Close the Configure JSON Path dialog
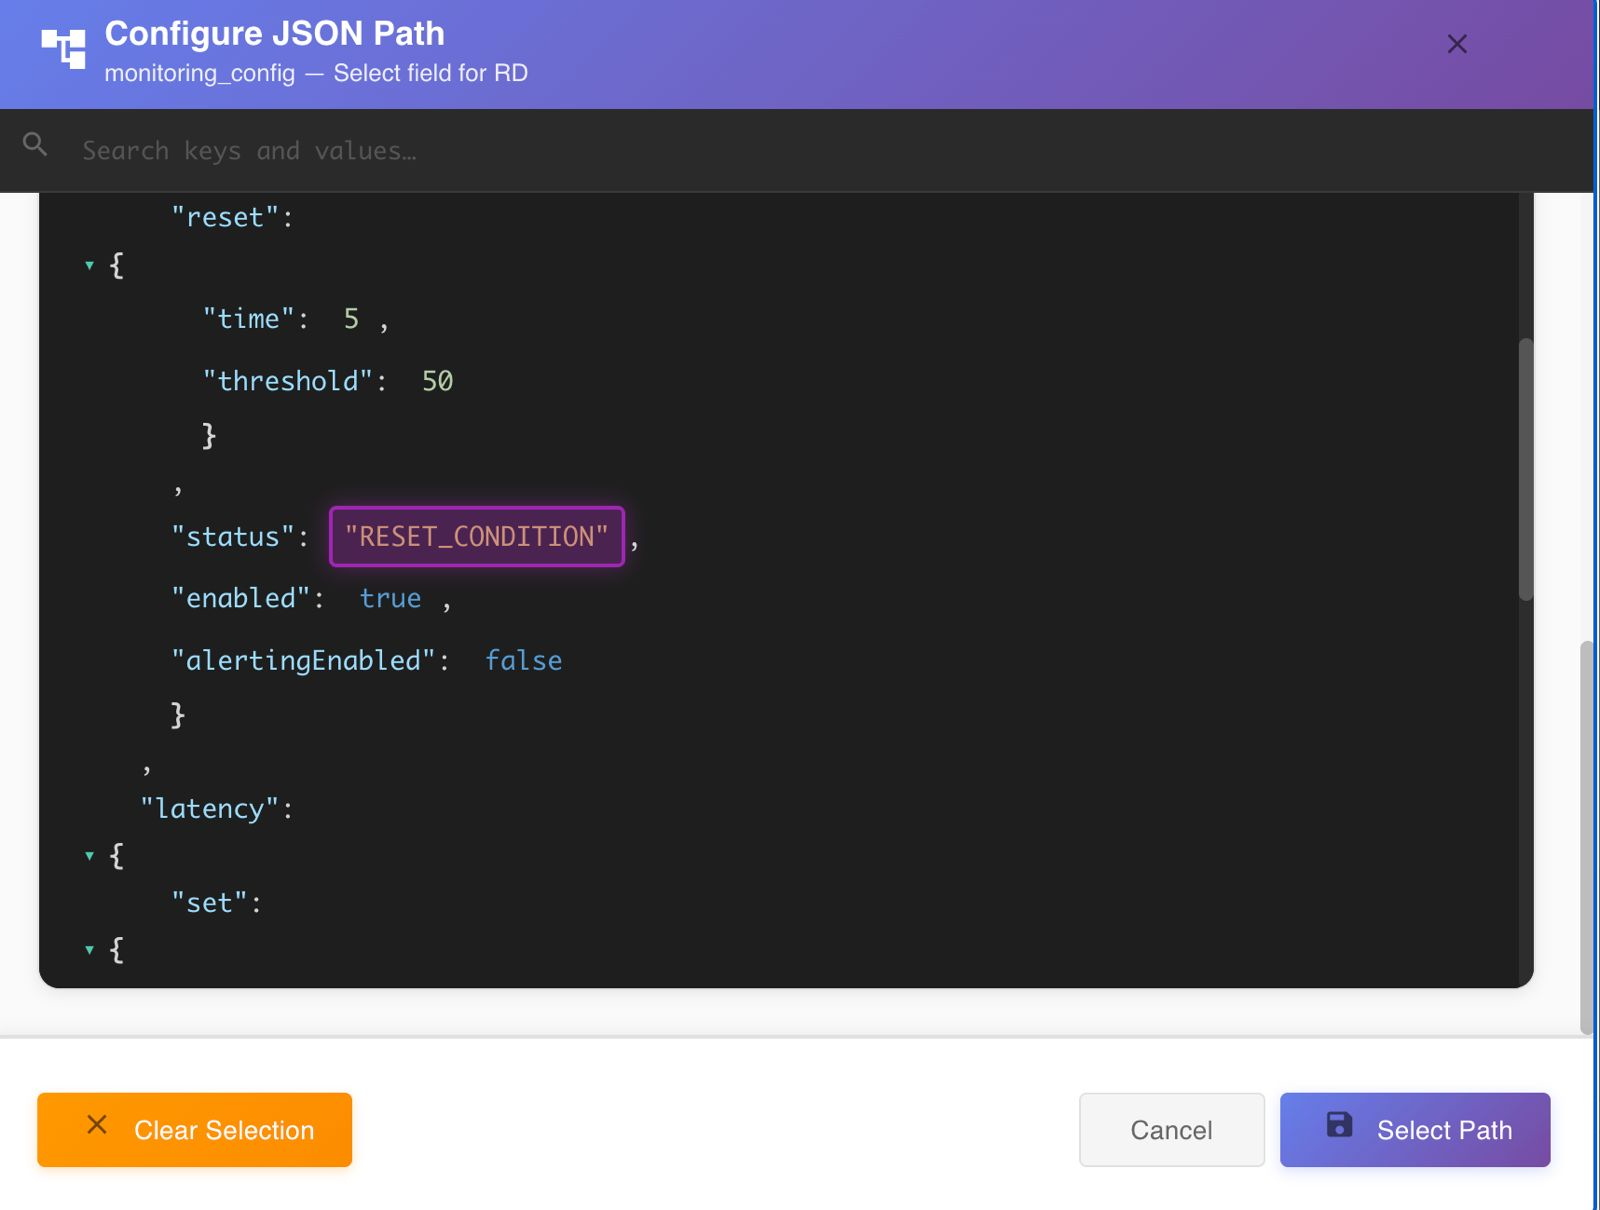This screenshot has height=1210, width=1600. (1457, 44)
